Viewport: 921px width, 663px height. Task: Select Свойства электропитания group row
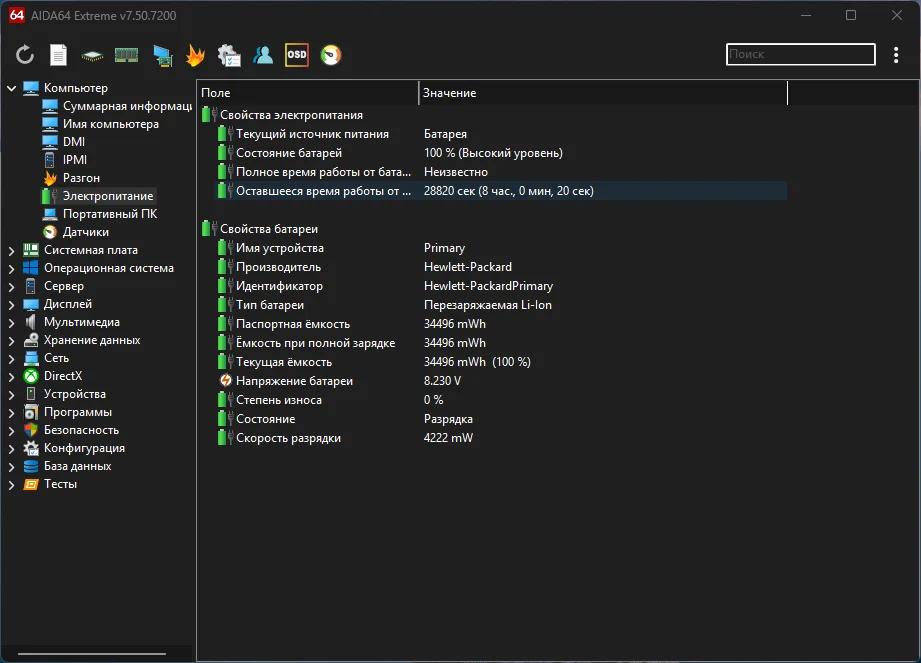coord(493,115)
